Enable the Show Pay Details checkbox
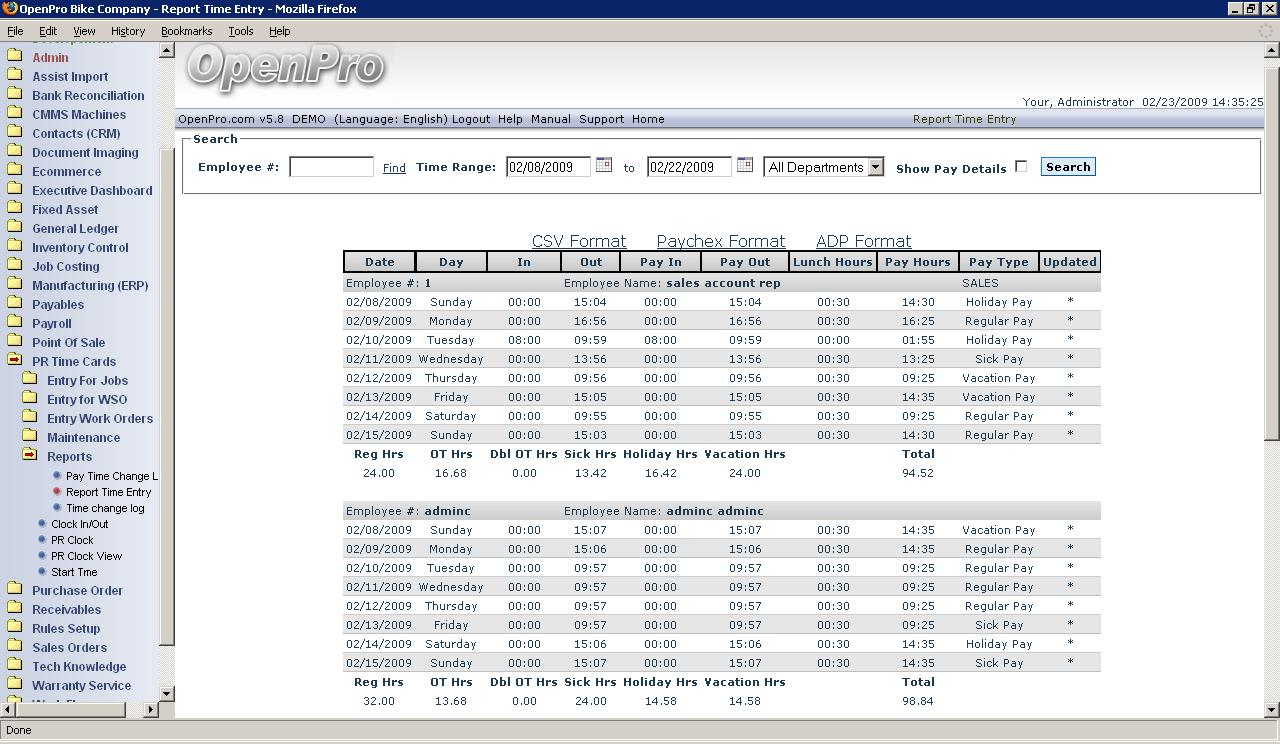 coord(1021,167)
